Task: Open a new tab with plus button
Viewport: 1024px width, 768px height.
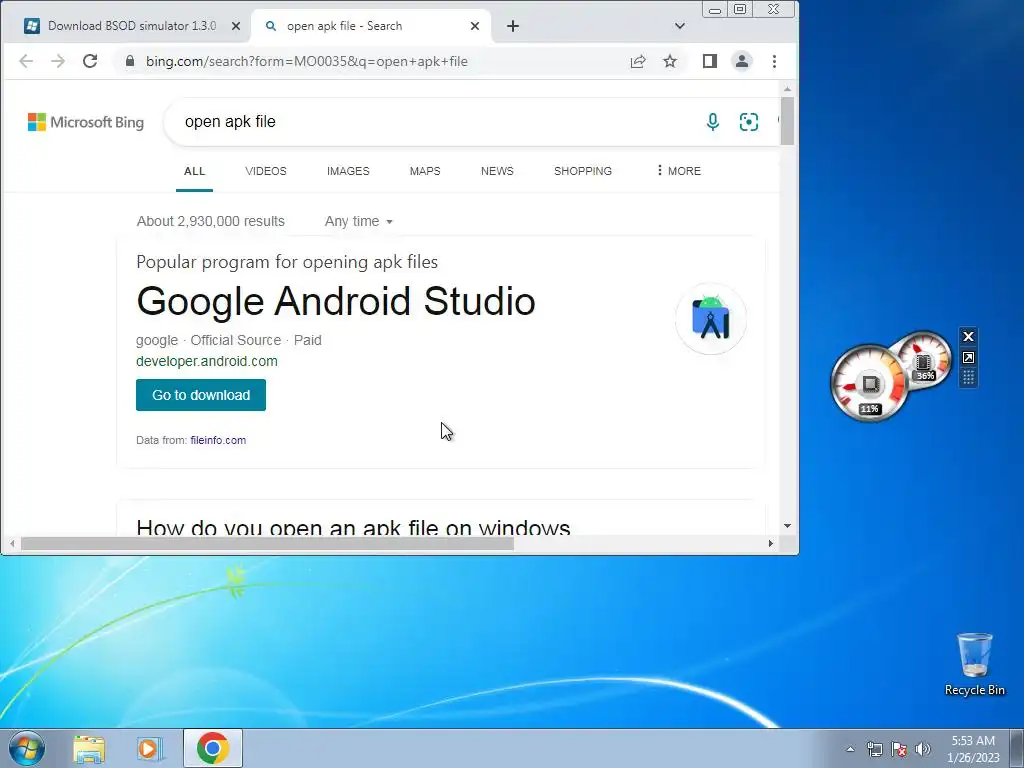Action: pyautogui.click(x=513, y=26)
